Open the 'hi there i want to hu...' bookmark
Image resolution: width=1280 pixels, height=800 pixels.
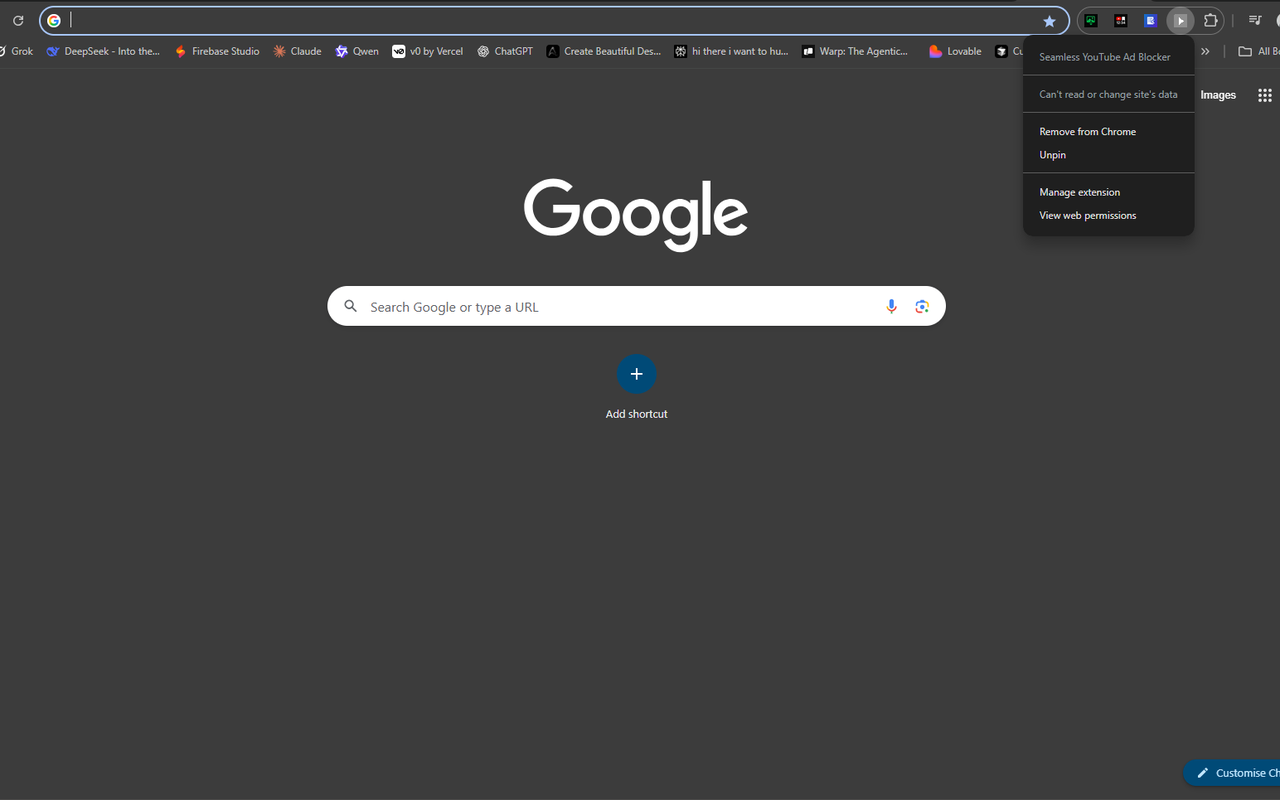tap(731, 51)
